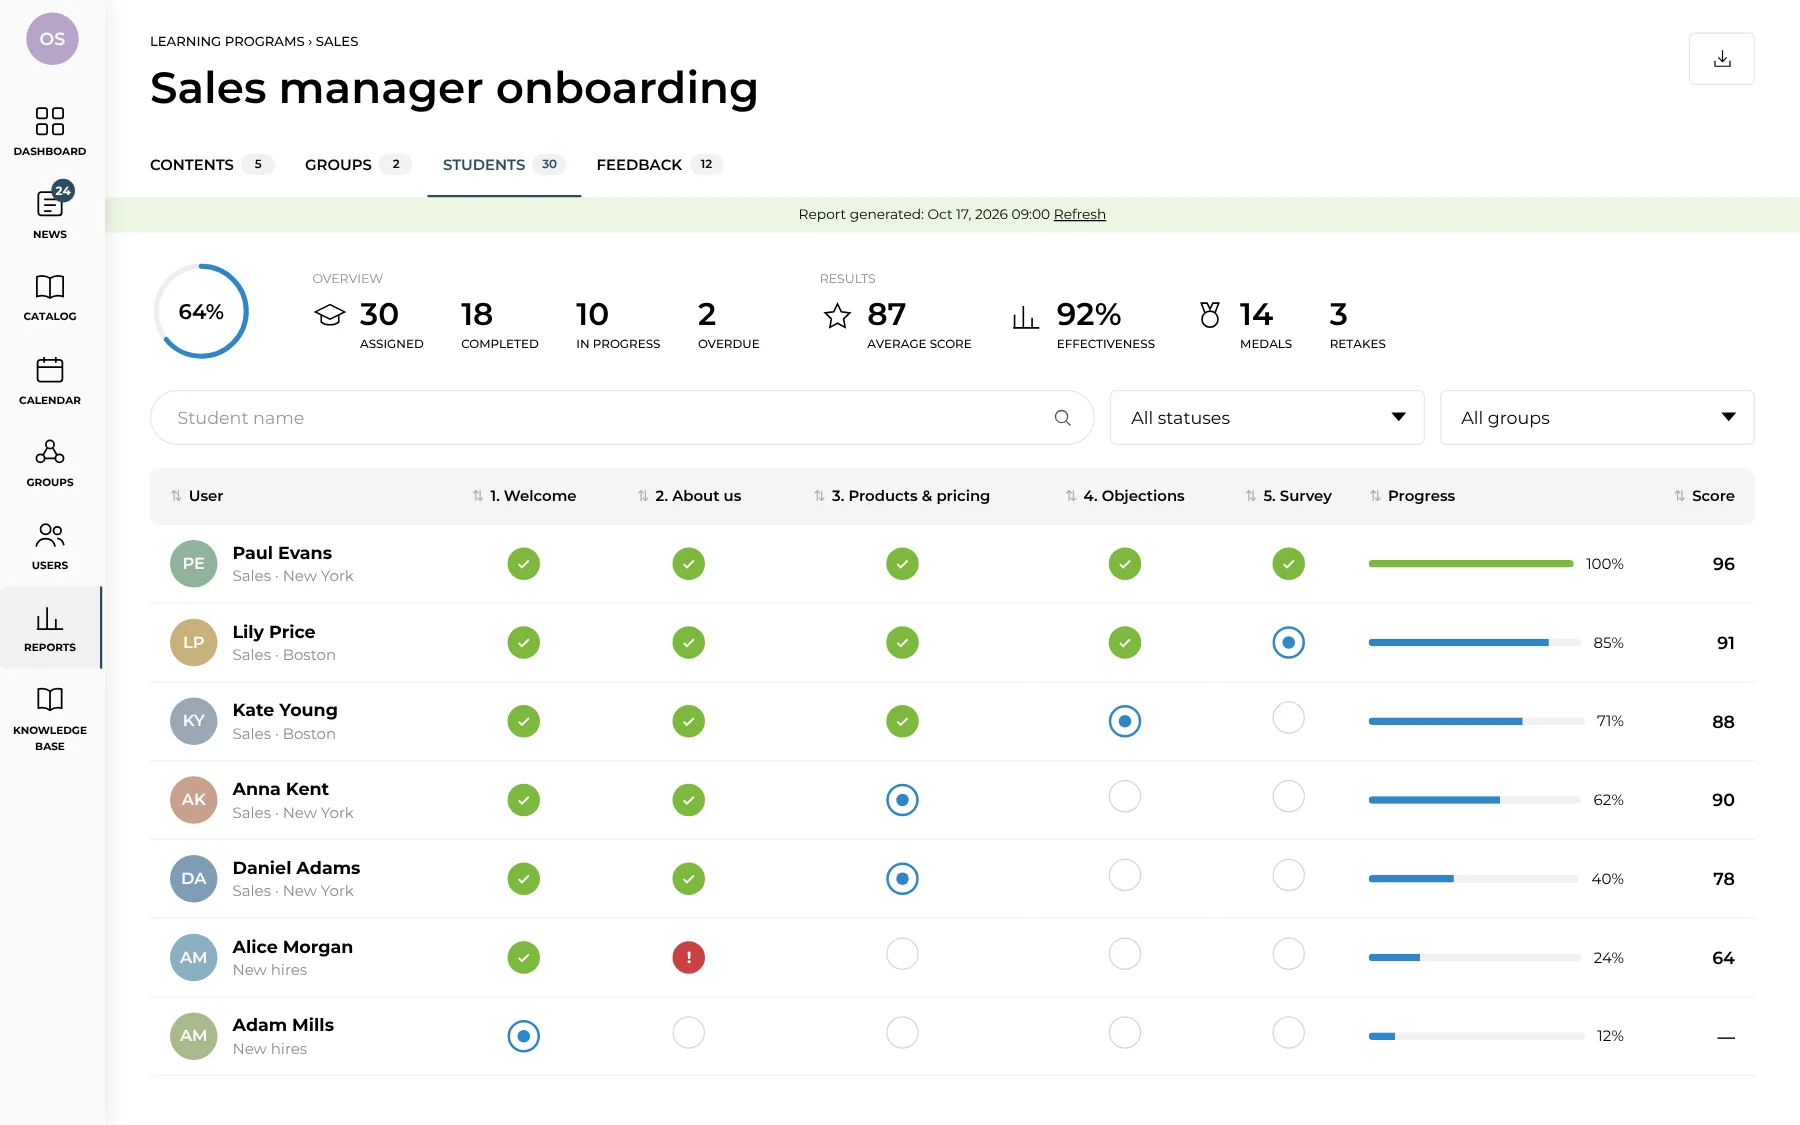Open Knowledge Base in sidebar

[x=50, y=719]
